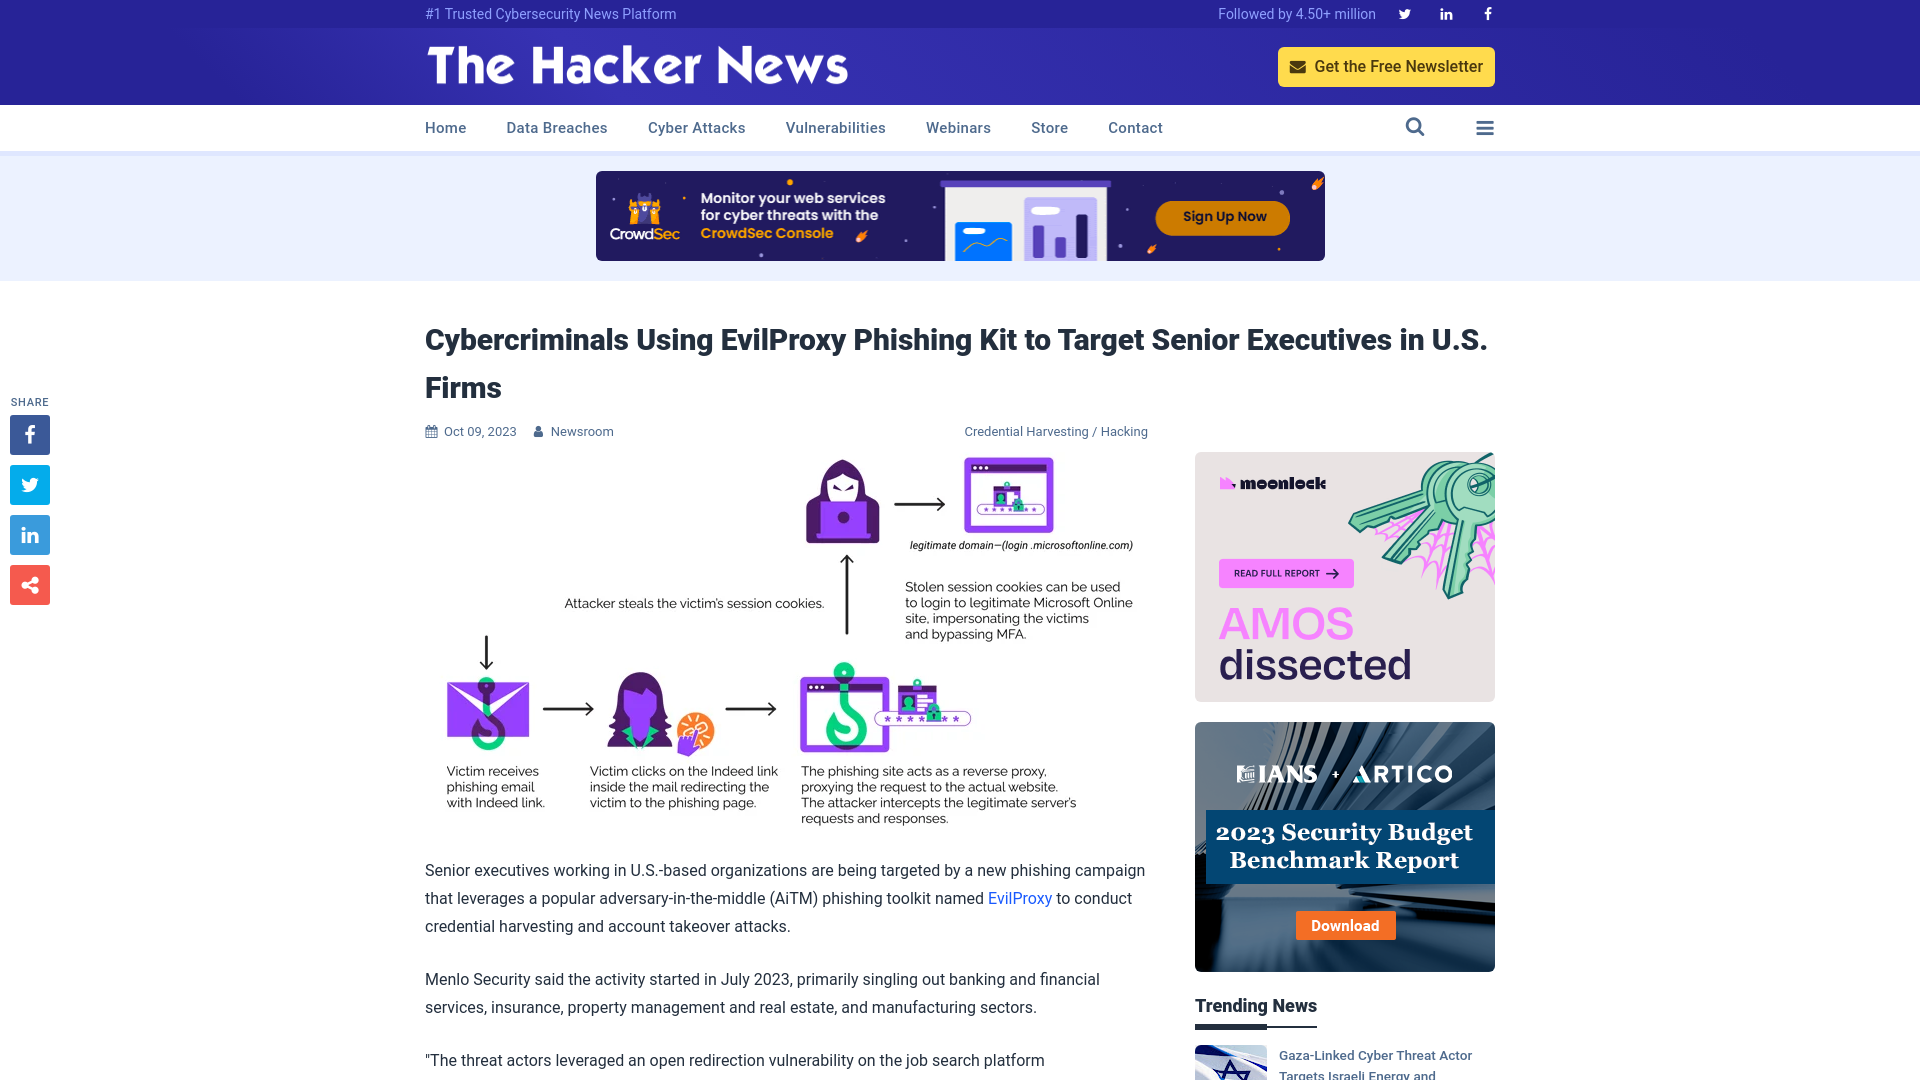
Task: Click the LinkedIn icon in top navigation
Action: [x=1445, y=13]
